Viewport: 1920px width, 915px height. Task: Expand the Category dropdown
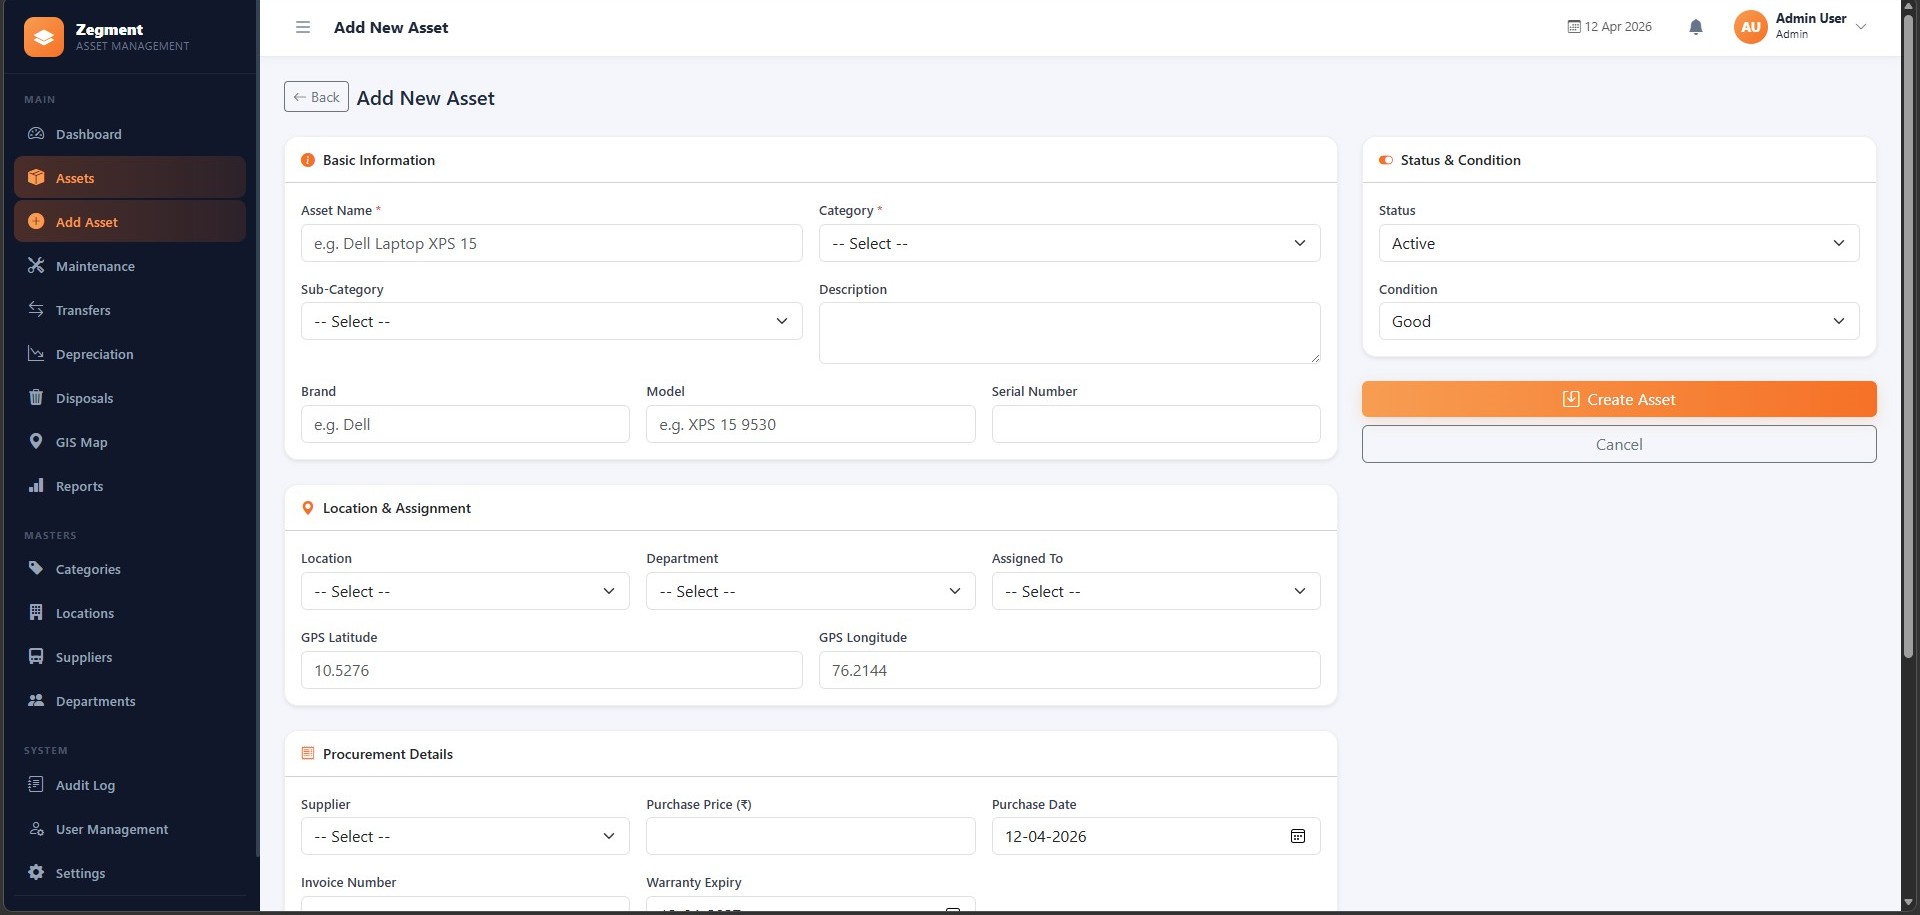click(1068, 243)
